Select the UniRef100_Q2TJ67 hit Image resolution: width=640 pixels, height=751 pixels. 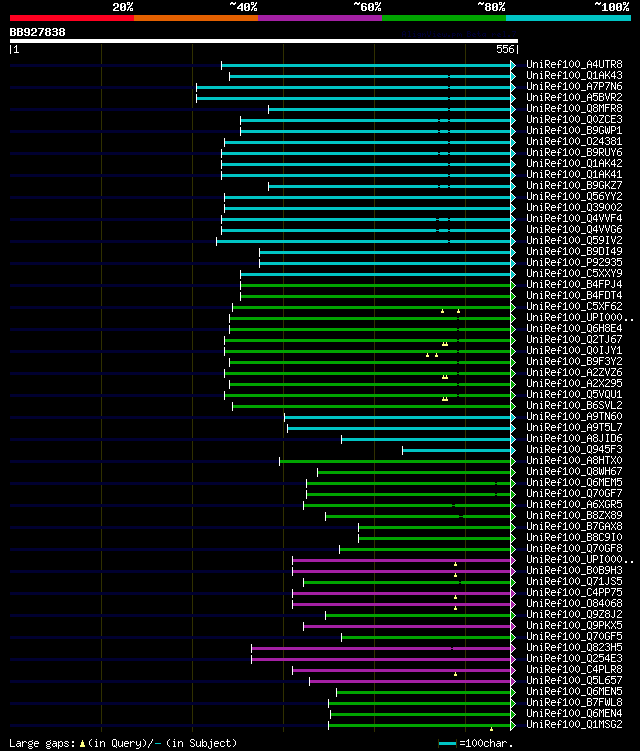pos(574,340)
